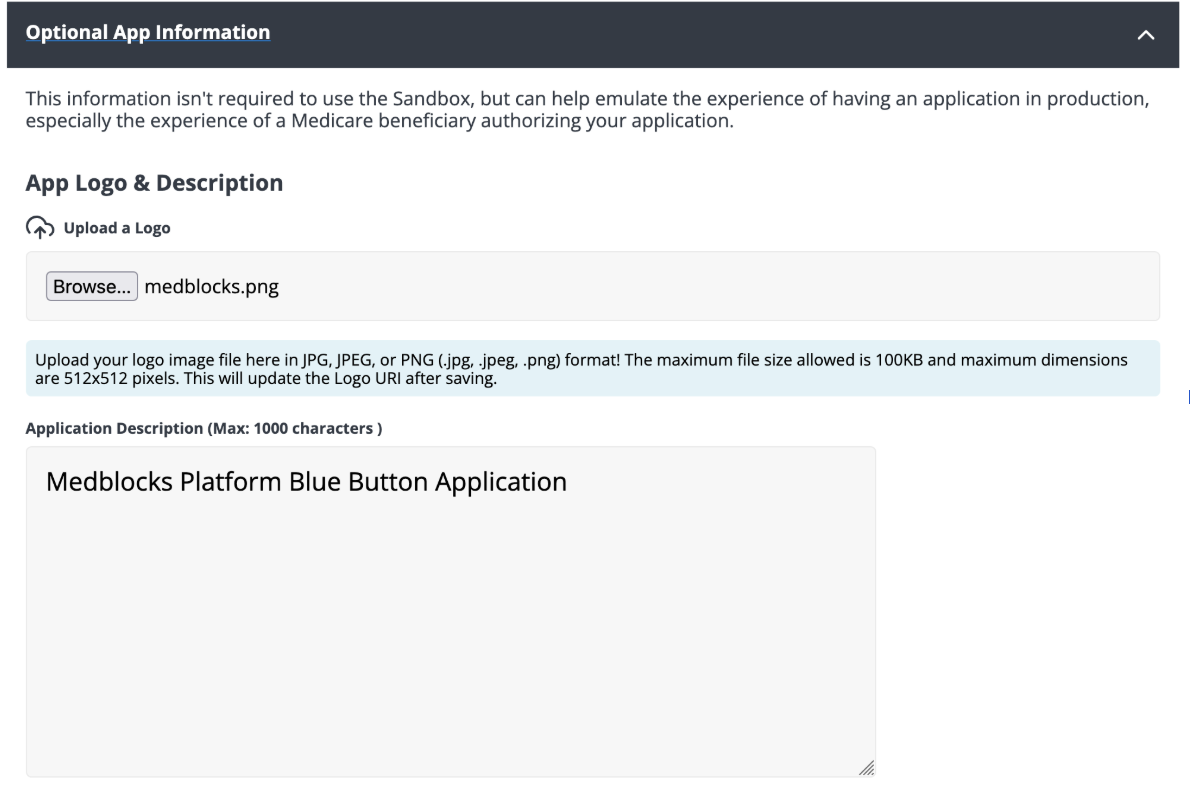Collapse the Optional App Information section chevron

point(1145,35)
